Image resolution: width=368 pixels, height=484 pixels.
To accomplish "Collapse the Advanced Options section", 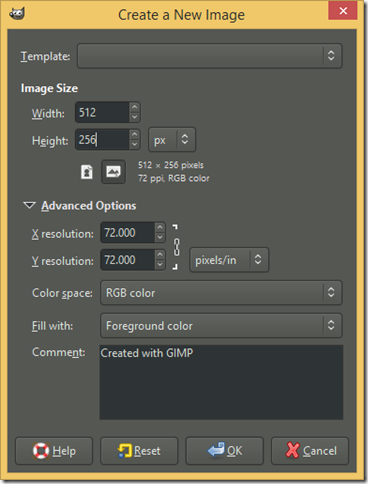I will [29, 206].
